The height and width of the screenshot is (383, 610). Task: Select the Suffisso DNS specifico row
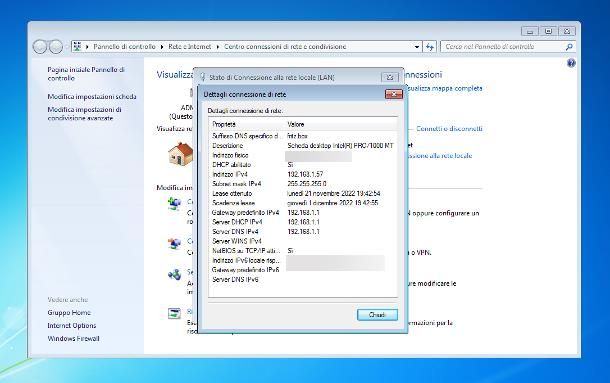pos(303,136)
